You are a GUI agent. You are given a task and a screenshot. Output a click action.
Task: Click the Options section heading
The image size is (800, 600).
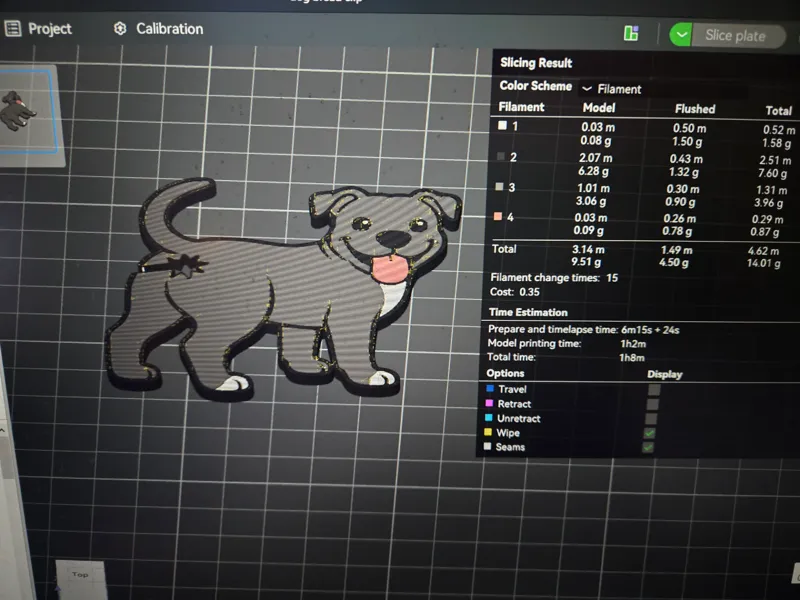[x=505, y=373]
